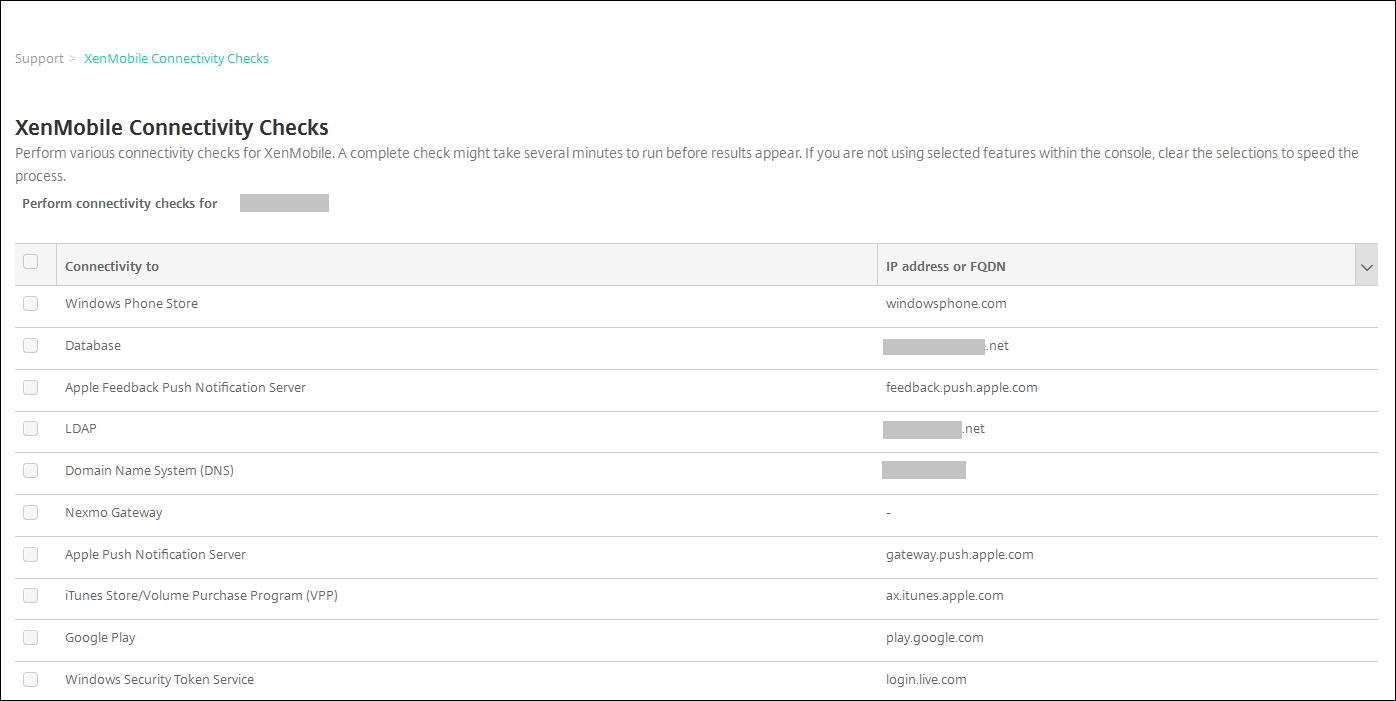Click the play.google.com address cell

tap(934, 638)
